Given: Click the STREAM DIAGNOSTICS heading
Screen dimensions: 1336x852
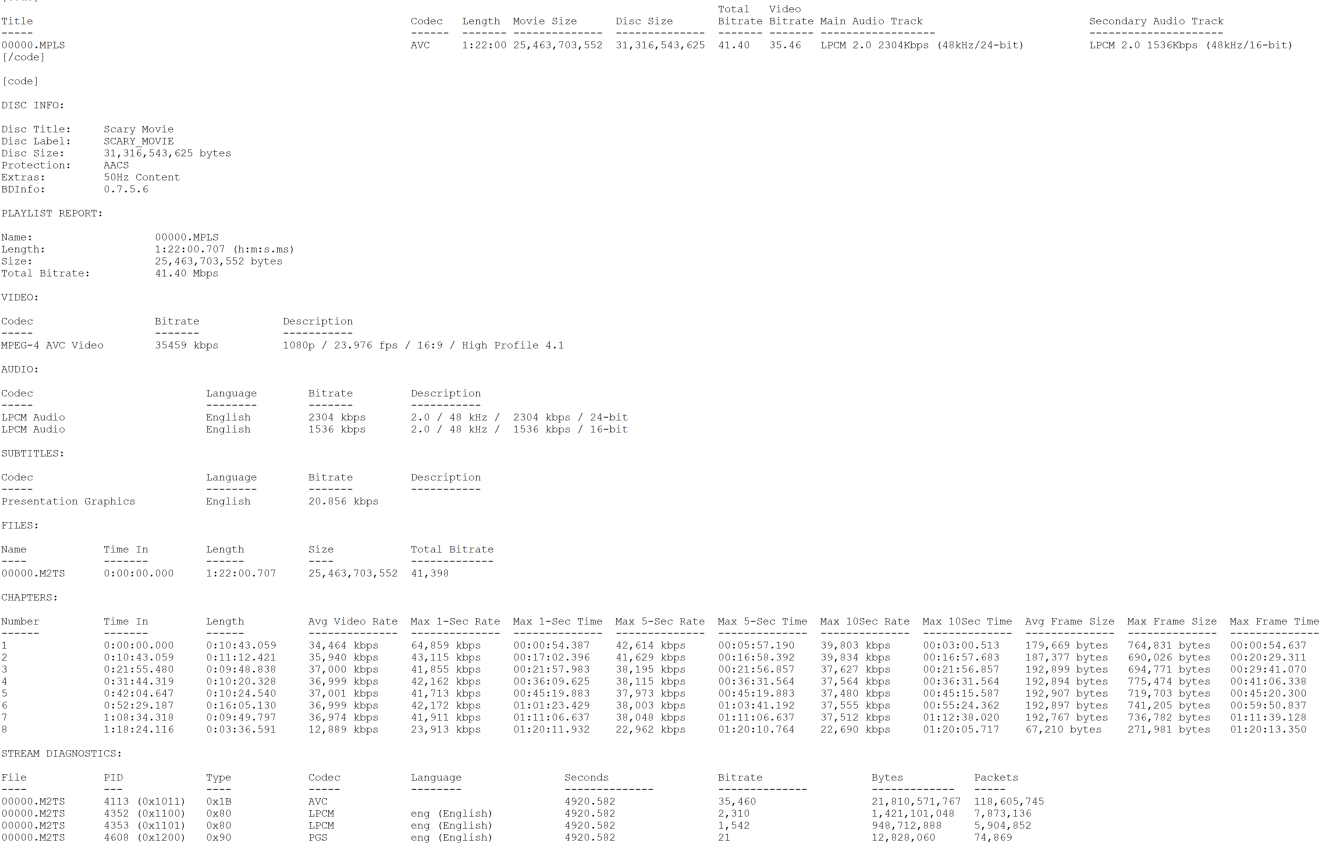Looking at the screenshot, I should (61, 753).
